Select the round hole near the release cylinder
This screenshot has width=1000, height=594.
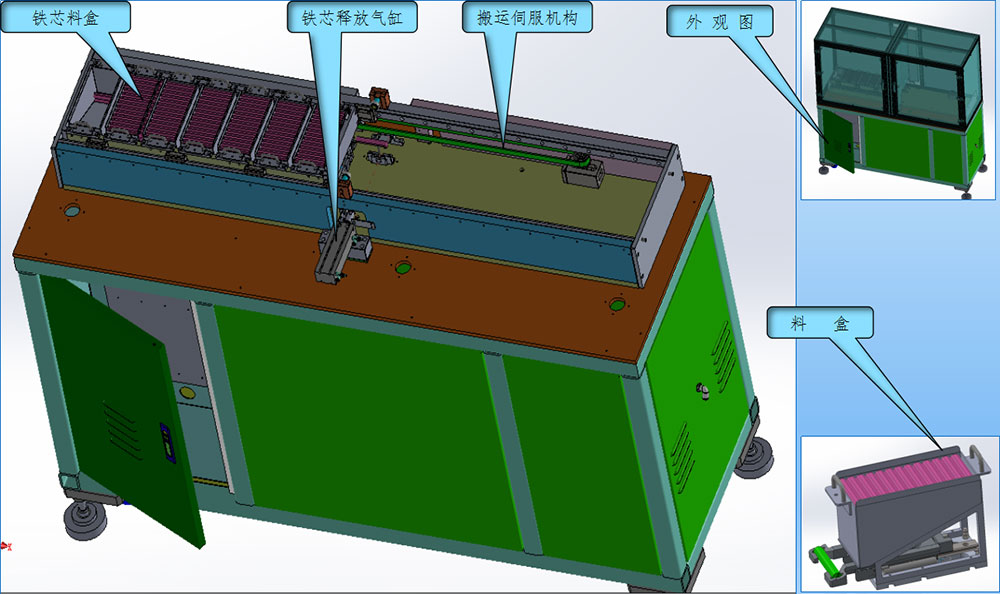click(402, 267)
